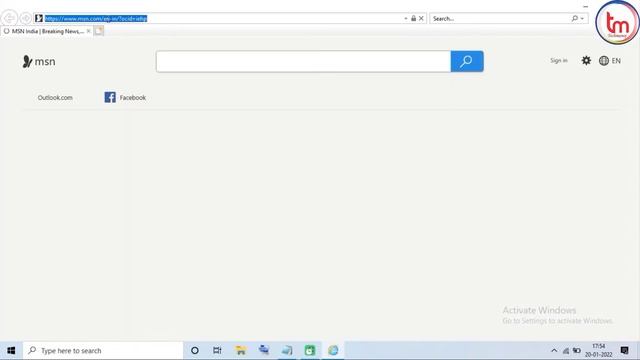The height and width of the screenshot is (360, 640).
Task: Click the blue MSN search button
Action: coord(467,61)
